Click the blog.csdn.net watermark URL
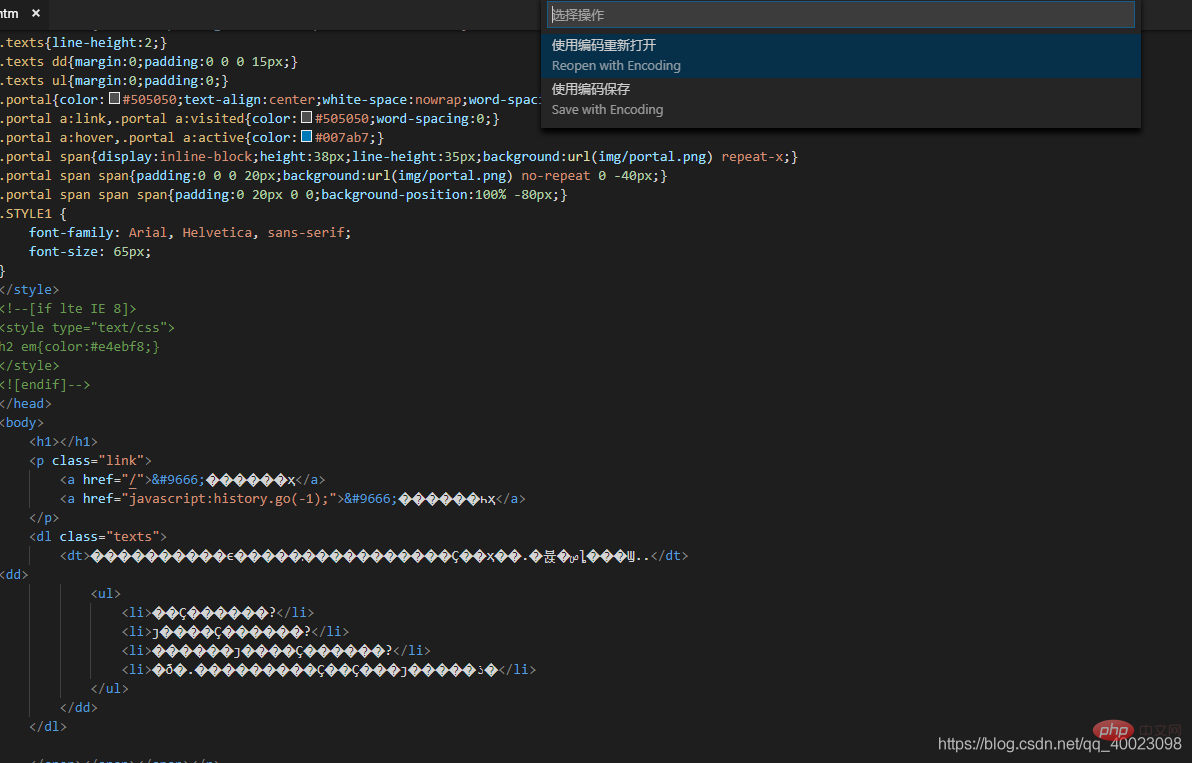The height and width of the screenshot is (763, 1192). [x=1059, y=744]
